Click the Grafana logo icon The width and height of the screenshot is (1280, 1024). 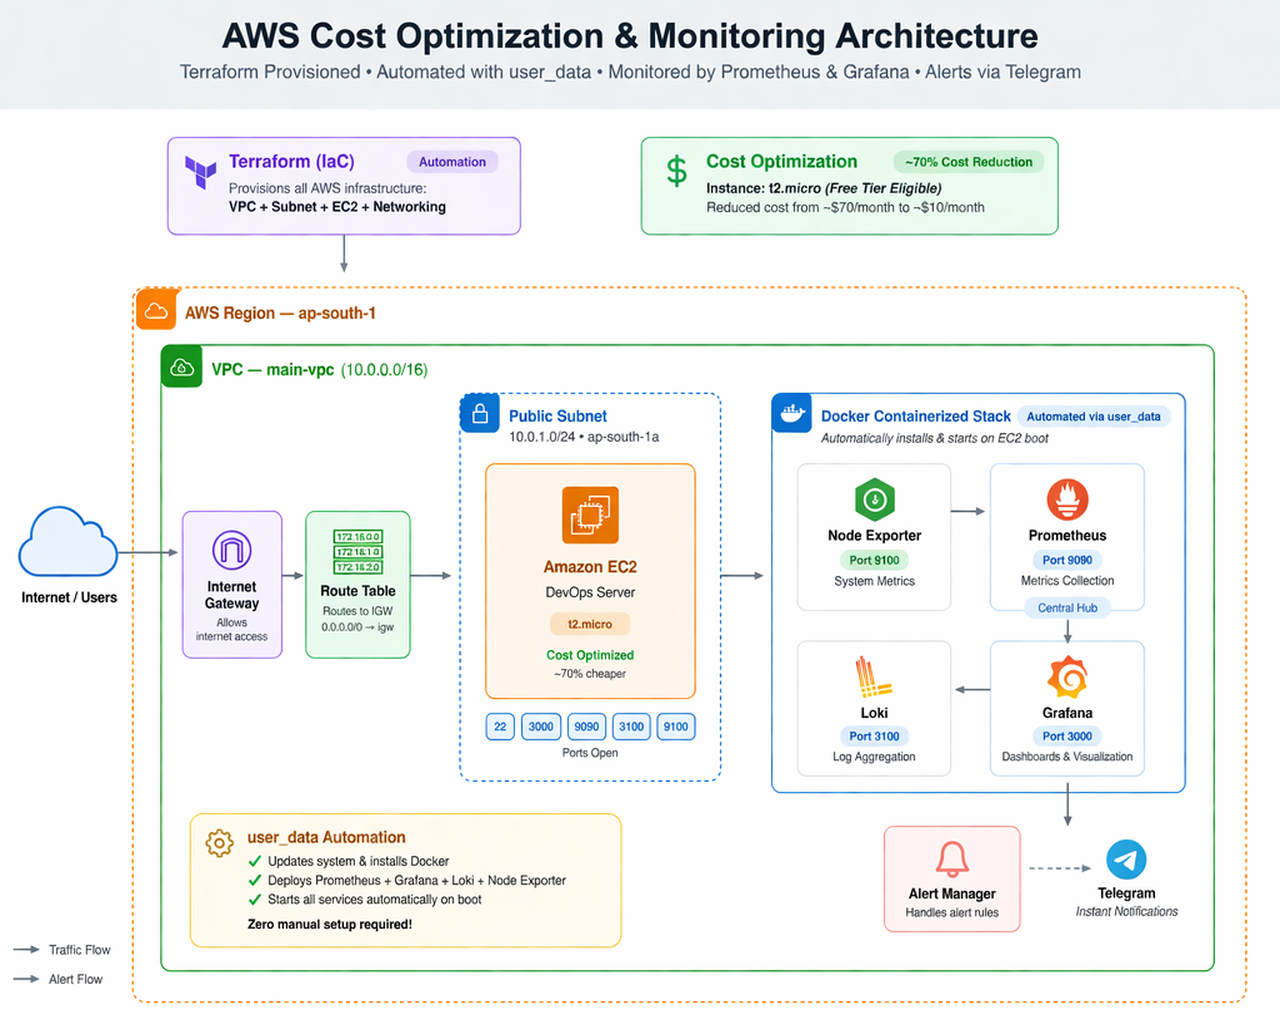click(x=1067, y=677)
